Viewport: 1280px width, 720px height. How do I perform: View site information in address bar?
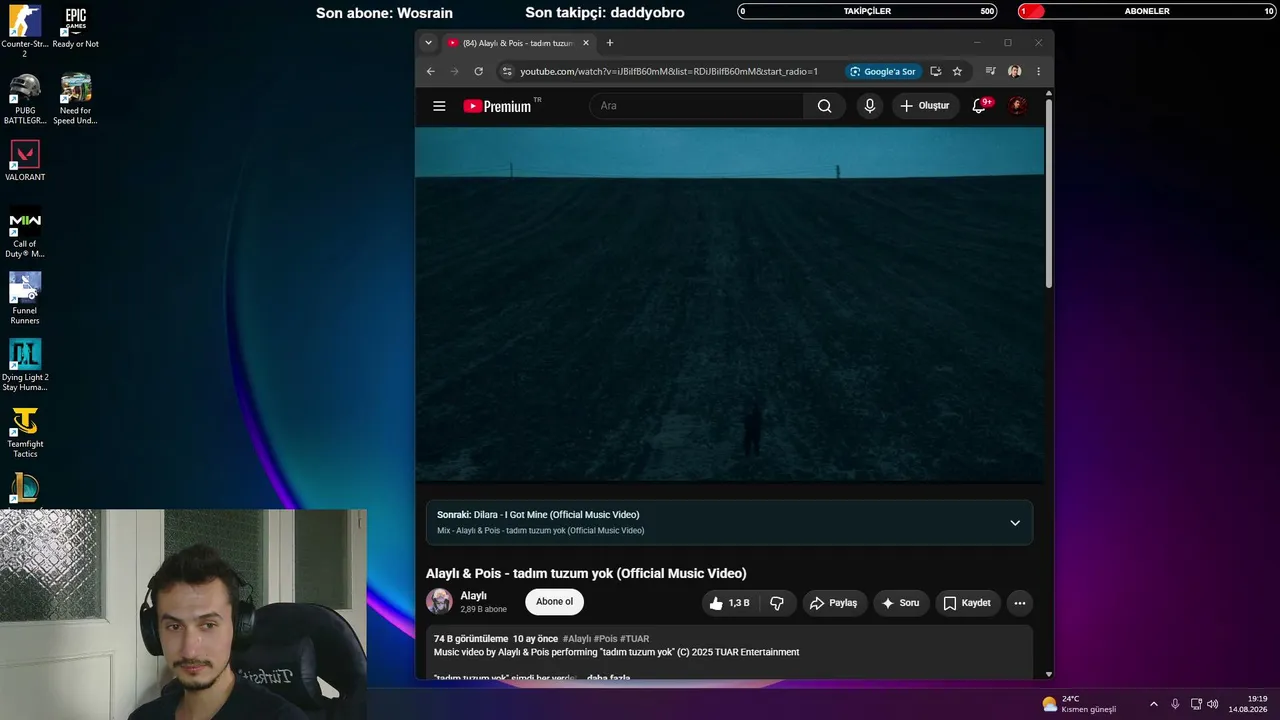tap(507, 72)
